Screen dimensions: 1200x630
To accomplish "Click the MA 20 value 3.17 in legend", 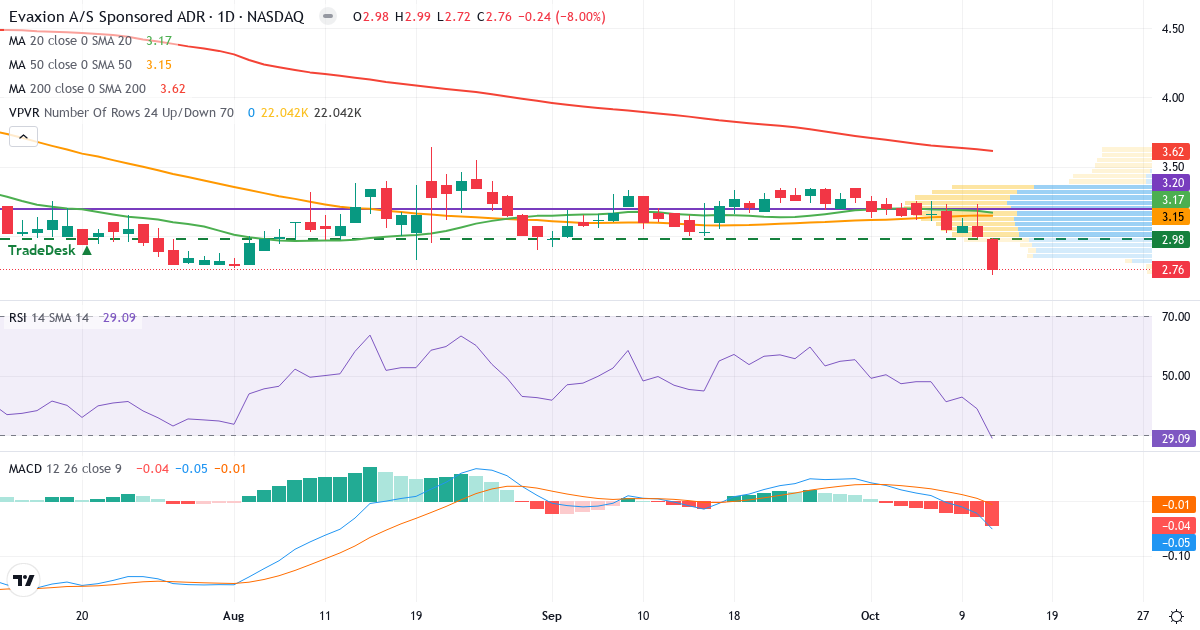I will pyautogui.click(x=159, y=41).
